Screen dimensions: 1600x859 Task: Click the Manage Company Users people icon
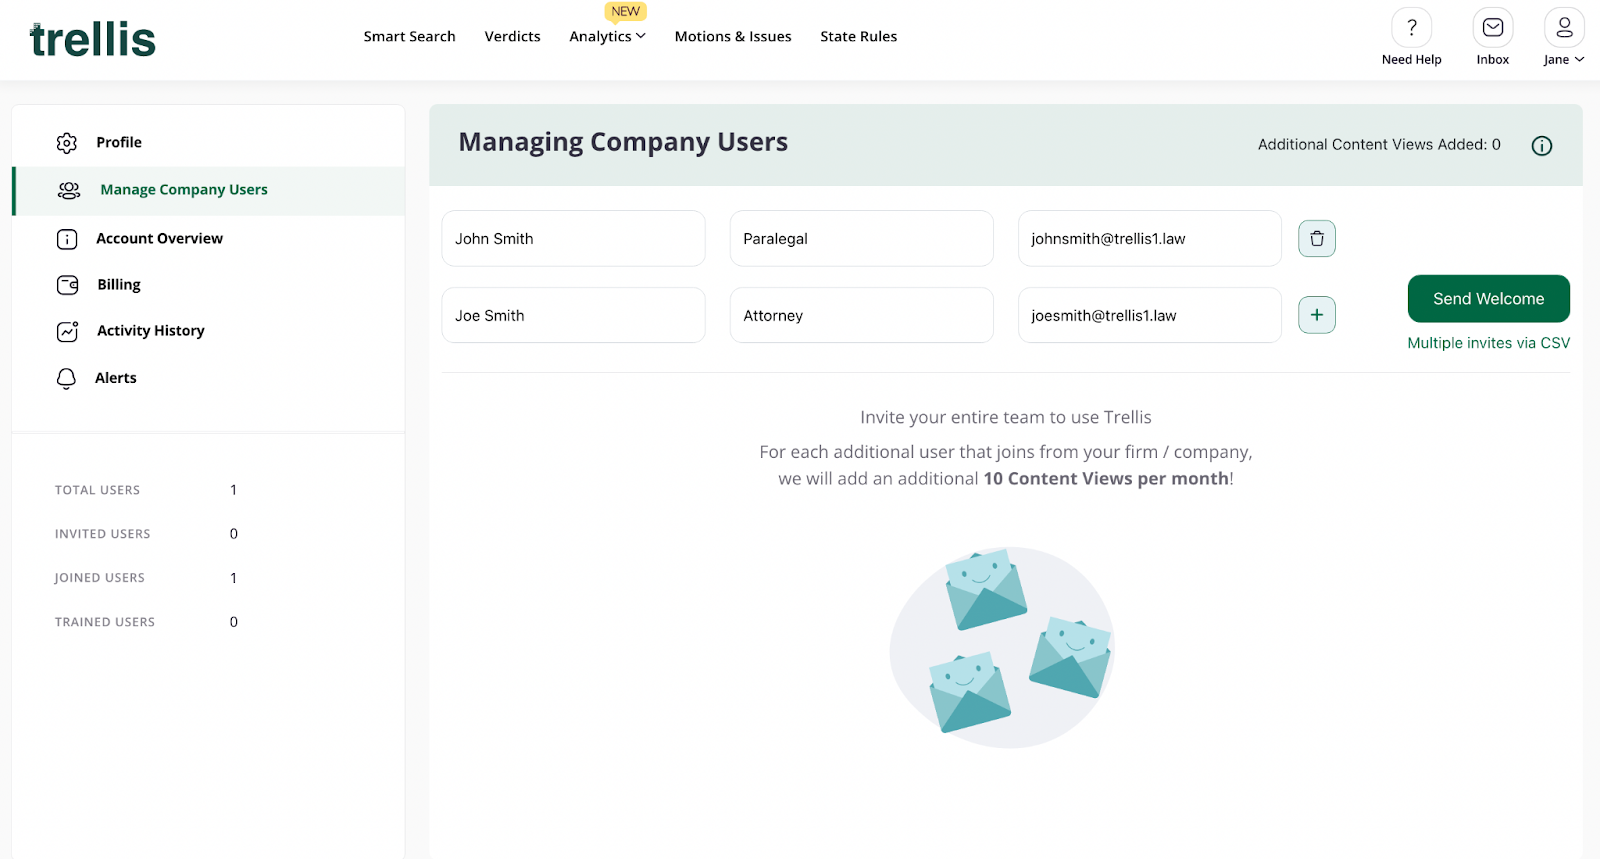(69, 190)
